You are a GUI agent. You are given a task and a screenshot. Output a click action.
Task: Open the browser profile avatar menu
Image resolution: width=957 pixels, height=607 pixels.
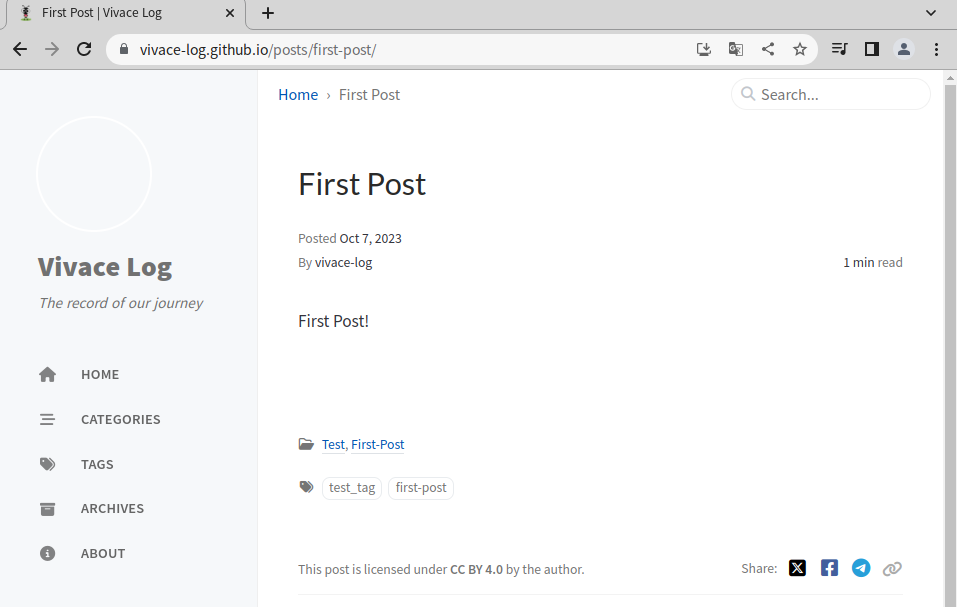click(904, 49)
